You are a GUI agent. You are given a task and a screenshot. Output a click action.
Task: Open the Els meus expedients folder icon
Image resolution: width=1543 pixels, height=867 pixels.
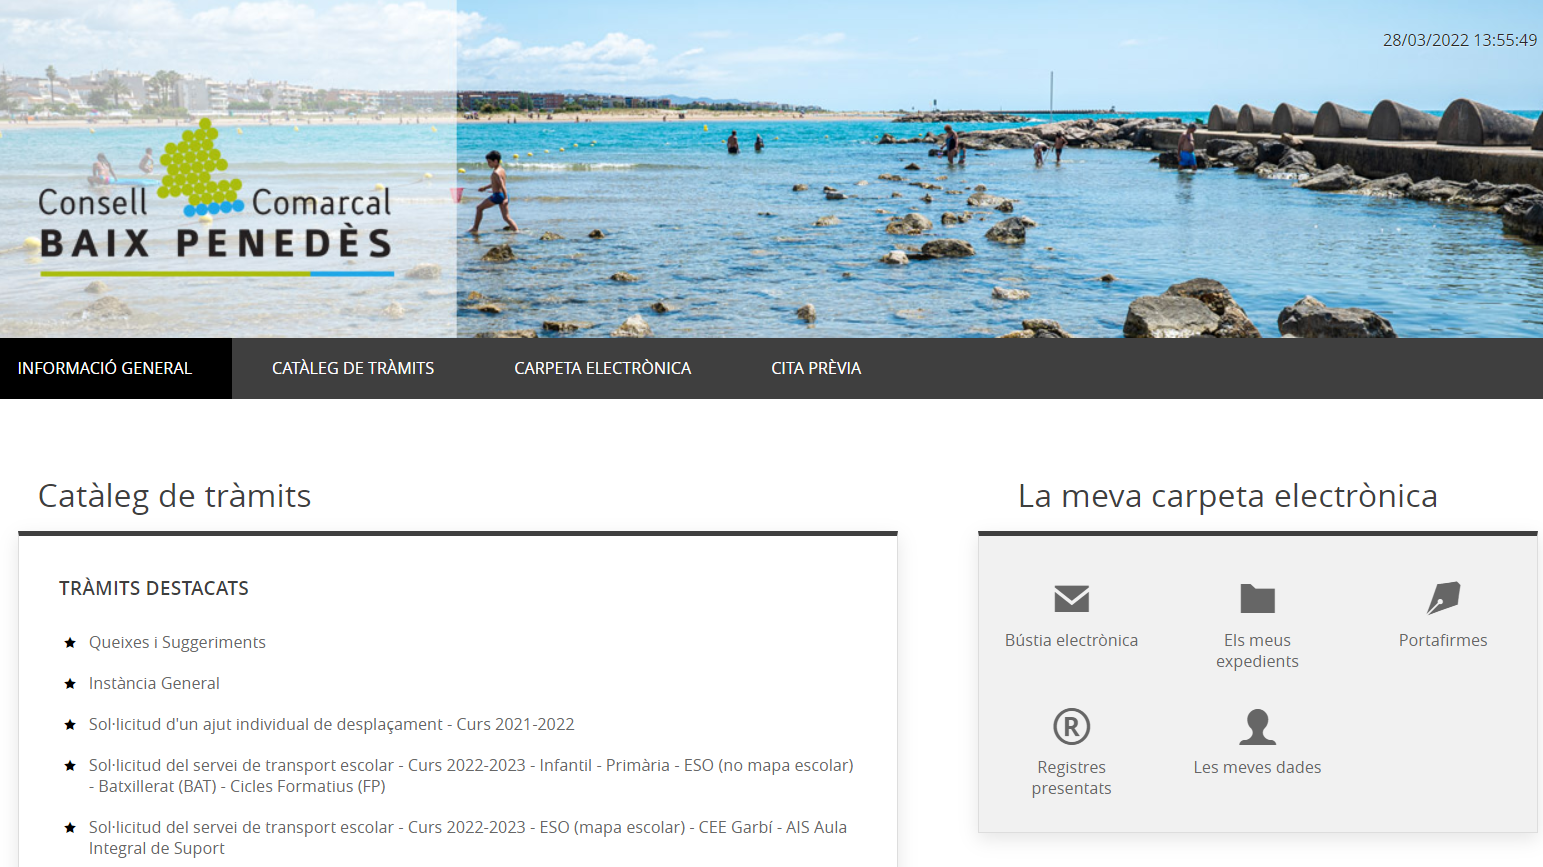click(1257, 598)
